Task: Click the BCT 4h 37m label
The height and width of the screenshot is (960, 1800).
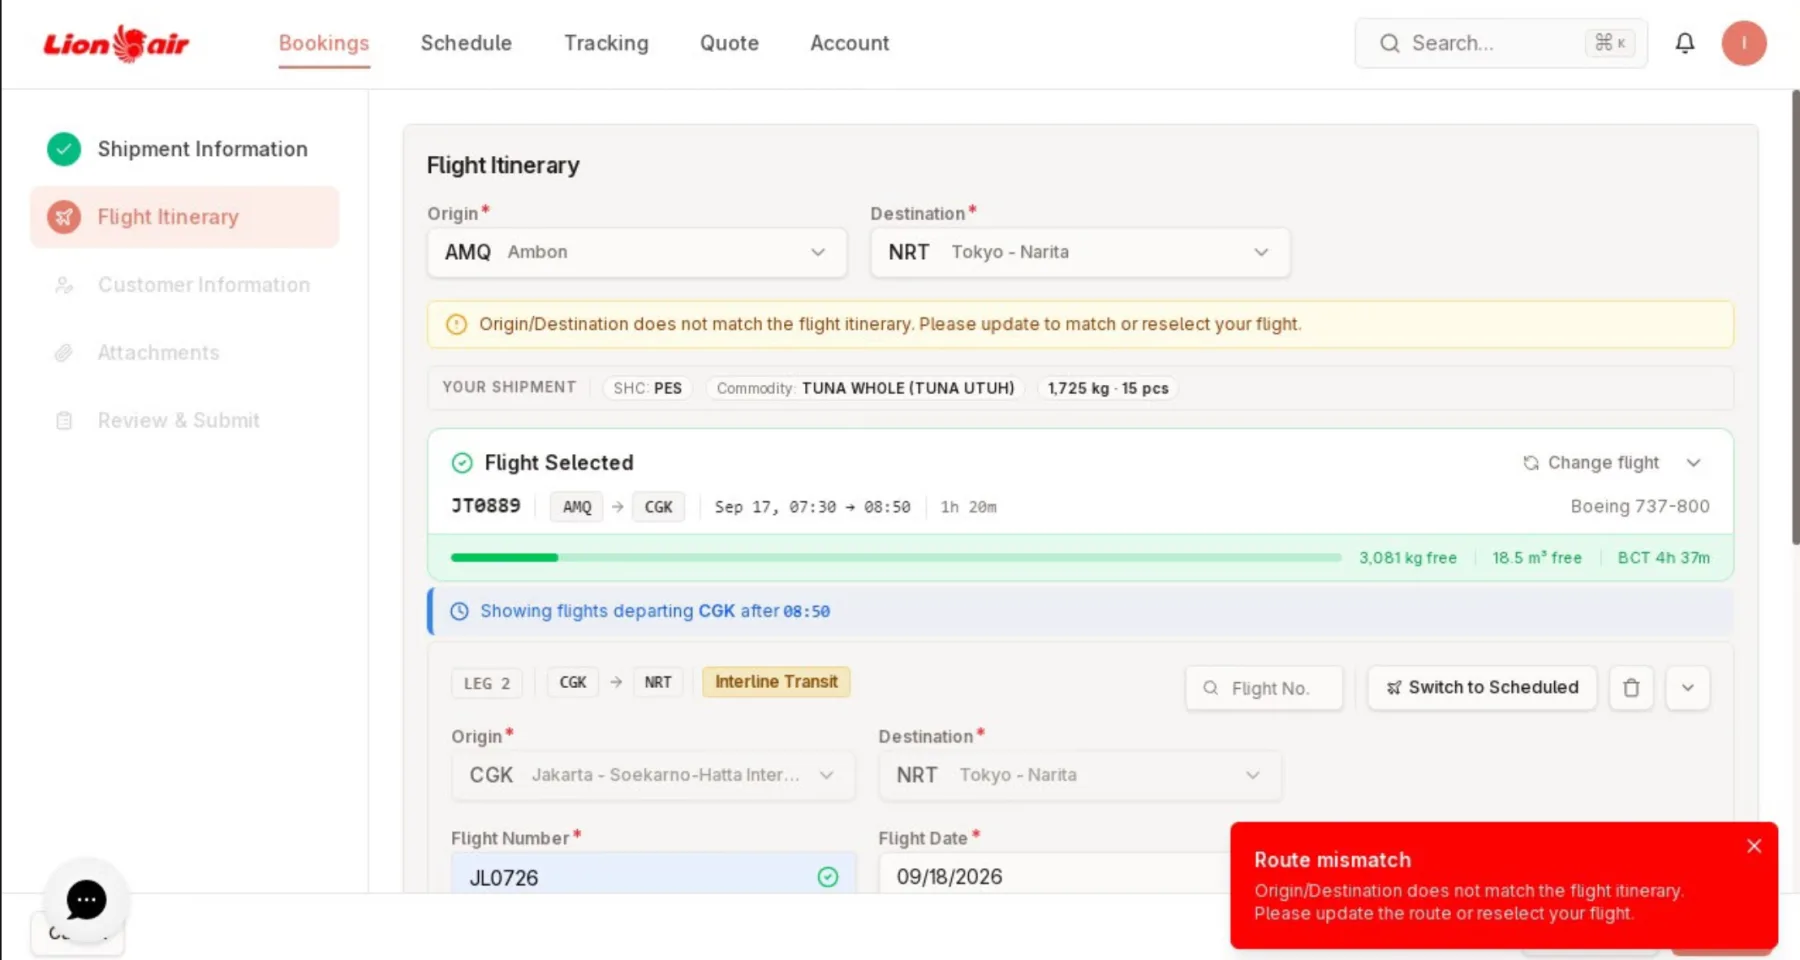Action: point(1664,558)
